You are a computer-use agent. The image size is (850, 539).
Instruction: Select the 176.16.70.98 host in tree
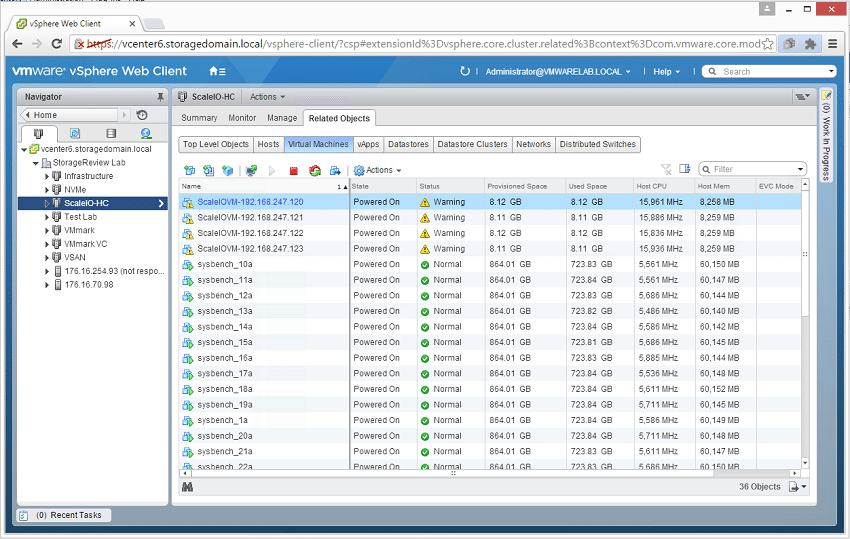coord(89,285)
